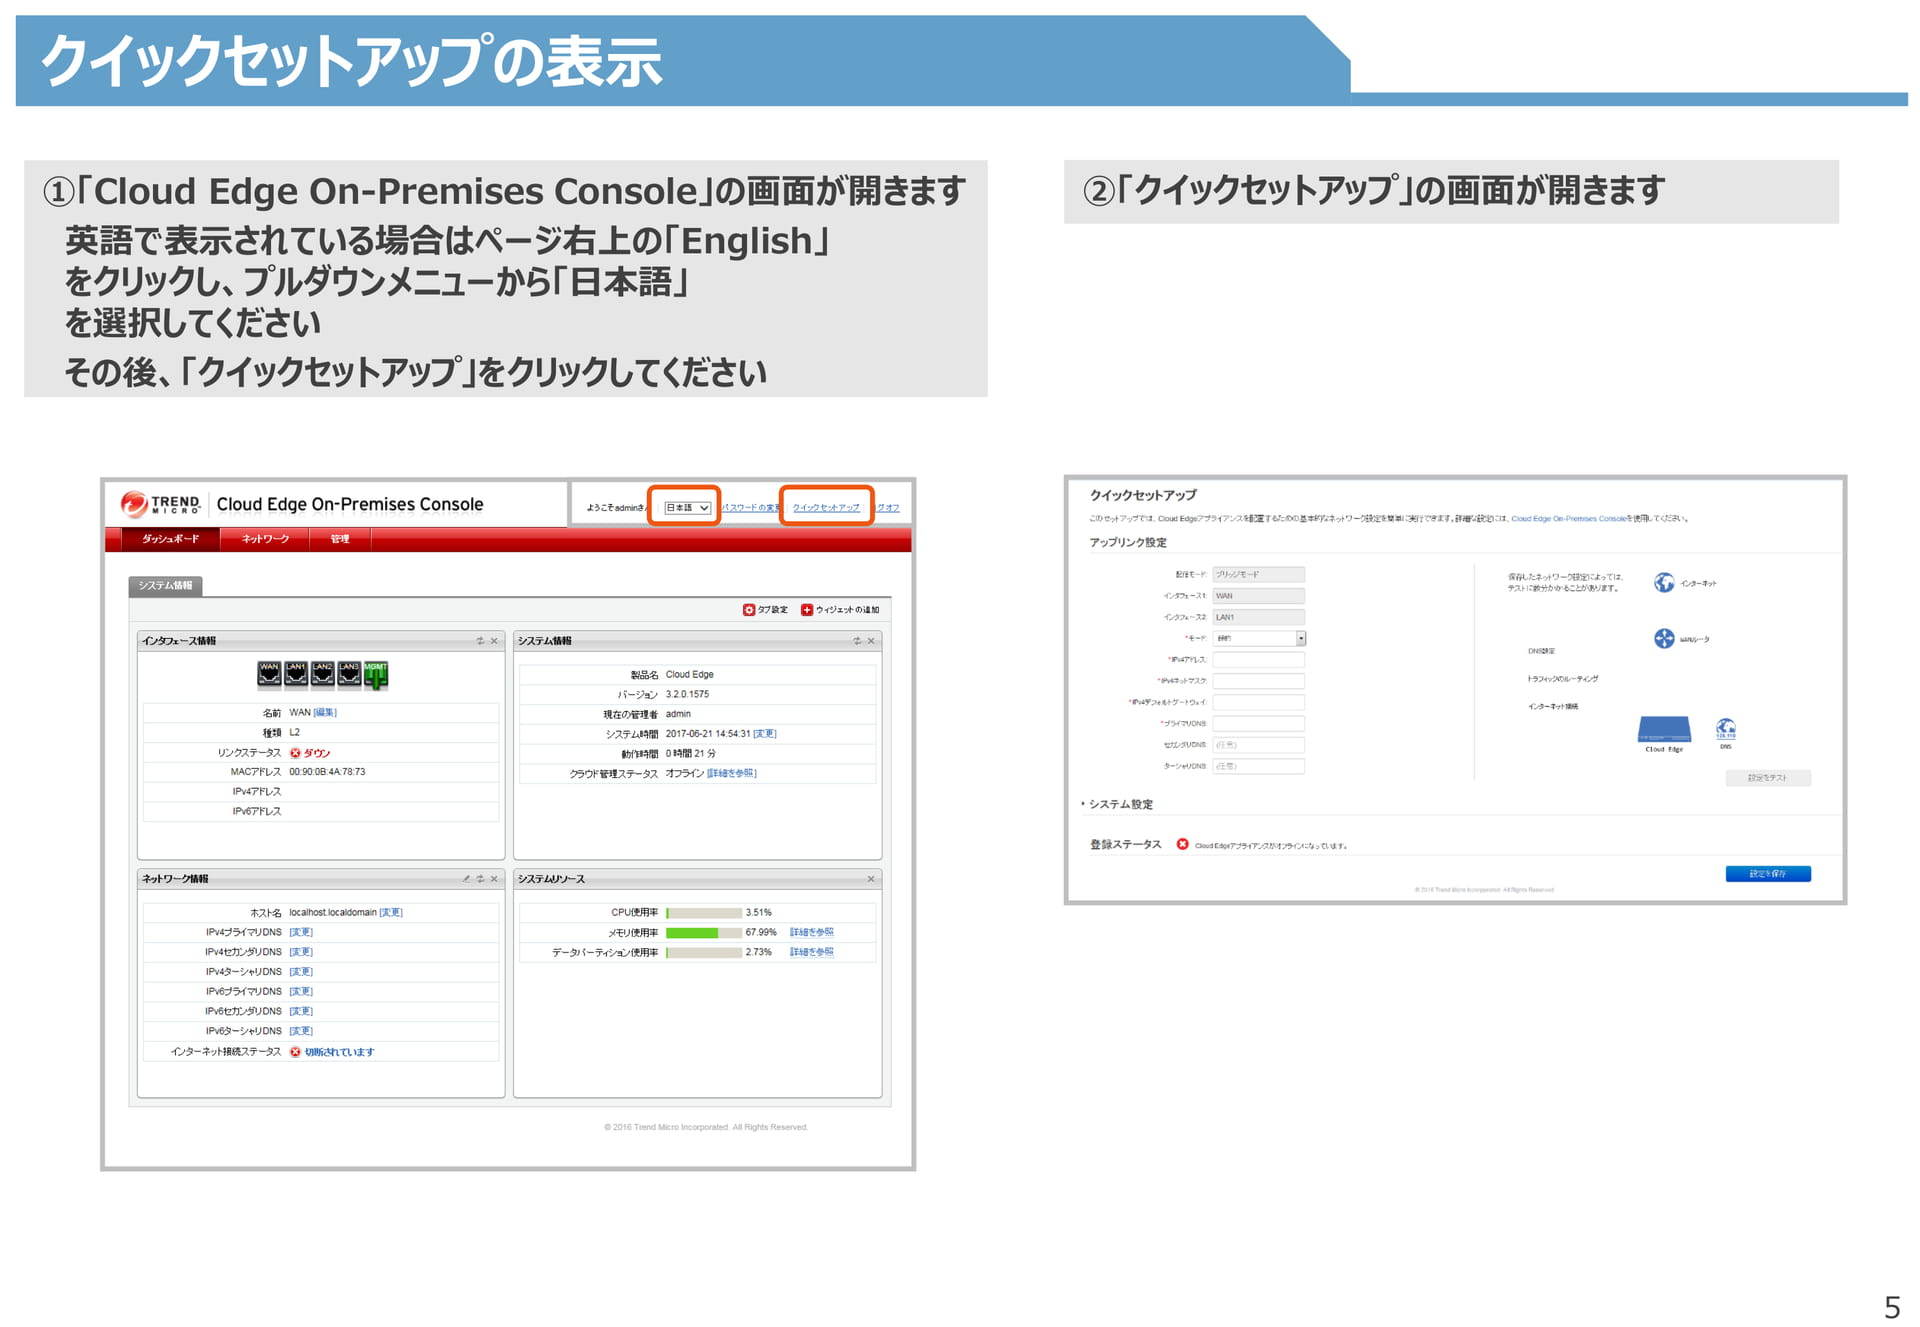
Task: Click 詳細を参照 next to クラウド管理ステータス
Action: (732, 774)
